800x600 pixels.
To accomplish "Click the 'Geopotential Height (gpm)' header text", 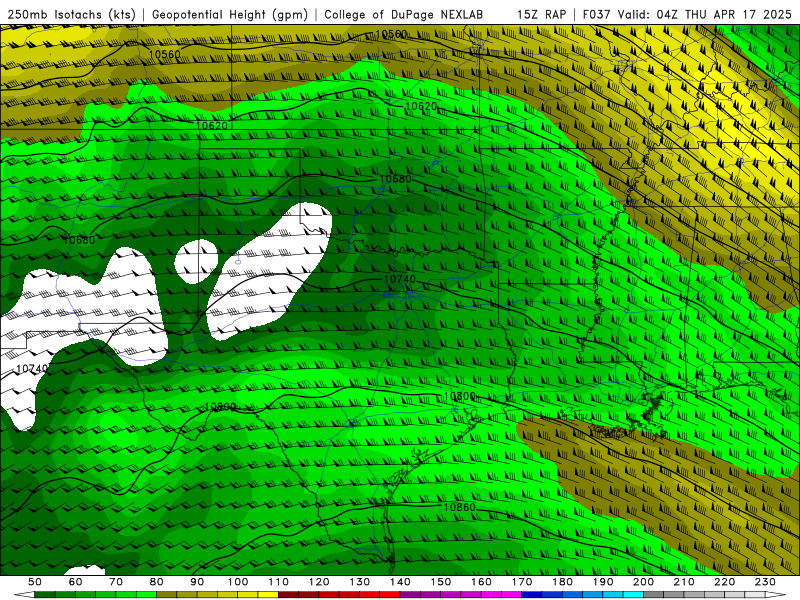I will [x=230, y=15].
